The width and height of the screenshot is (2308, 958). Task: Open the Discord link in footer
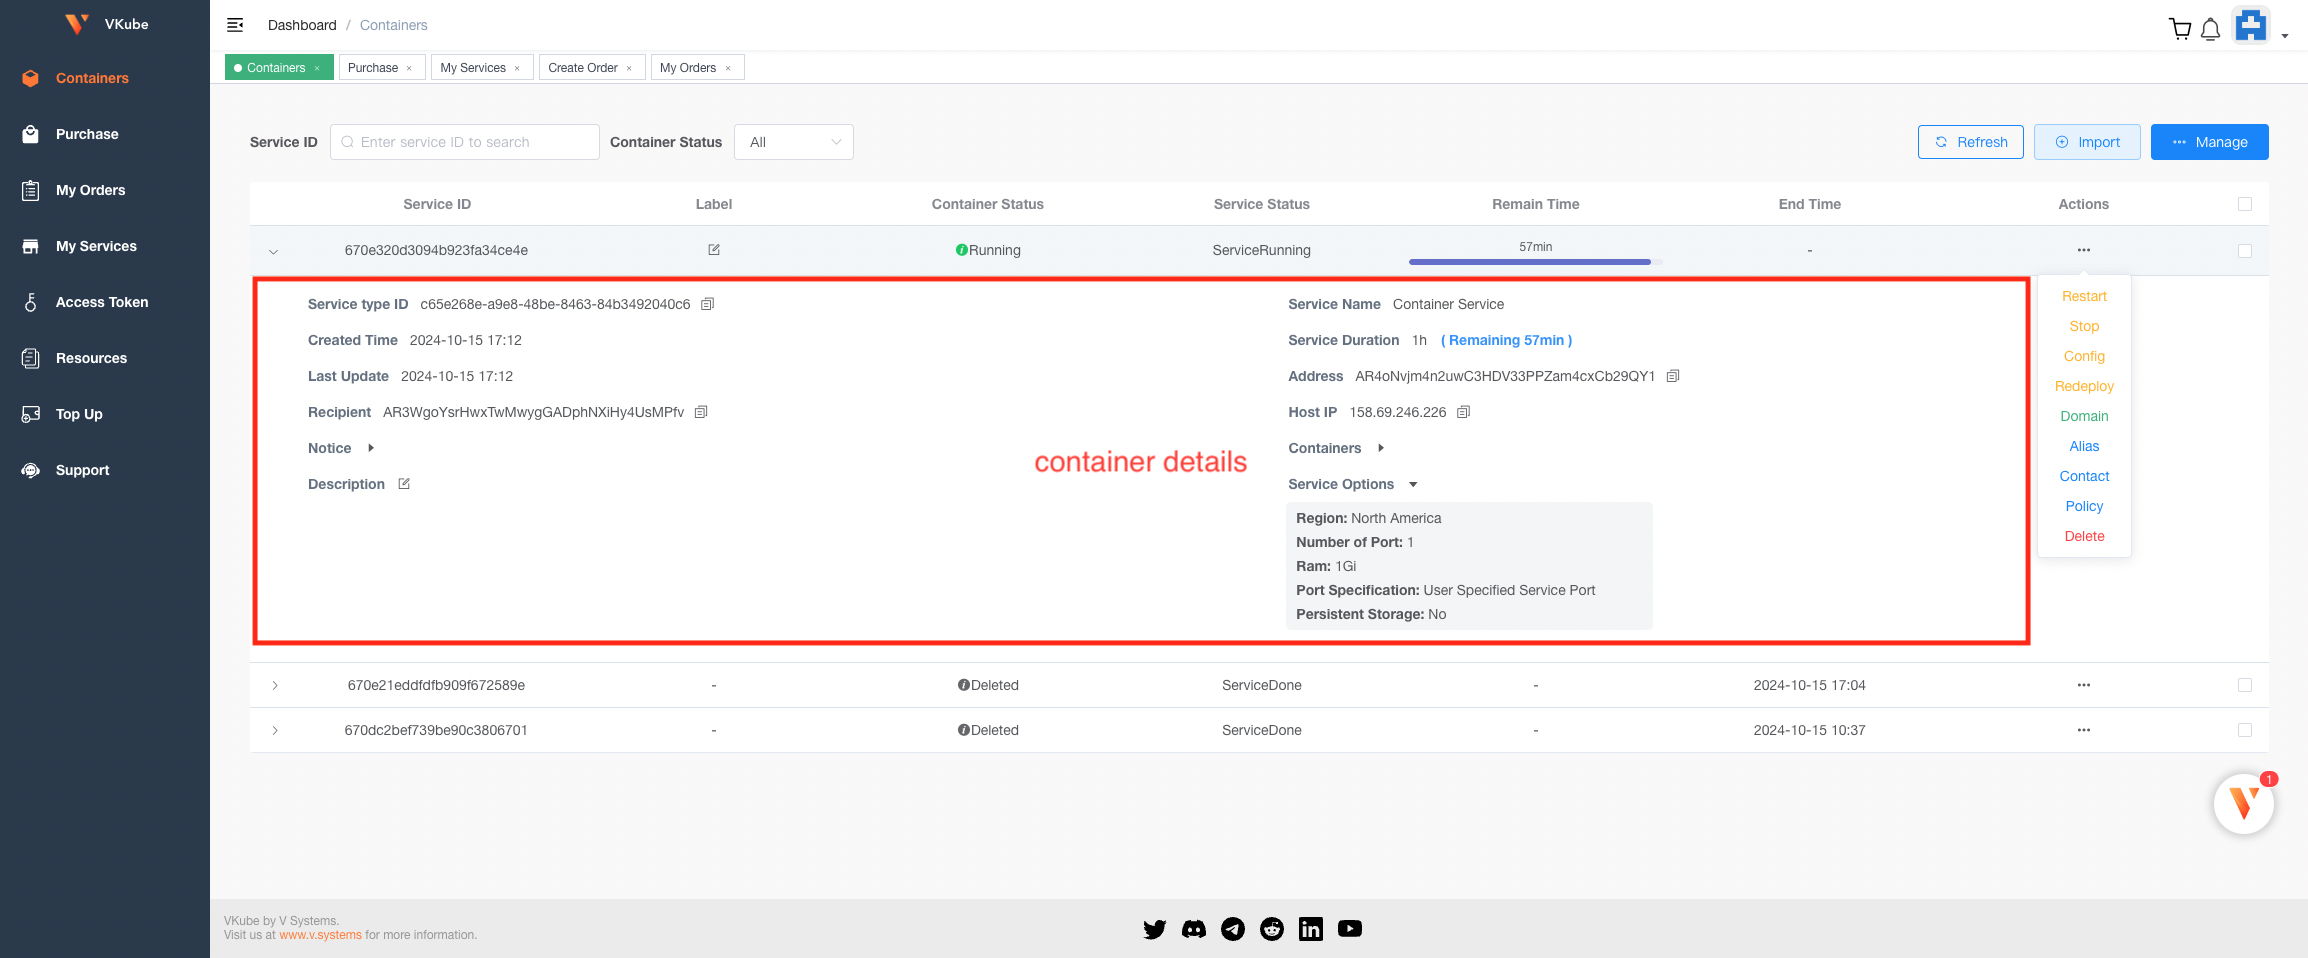coord(1194,929)
